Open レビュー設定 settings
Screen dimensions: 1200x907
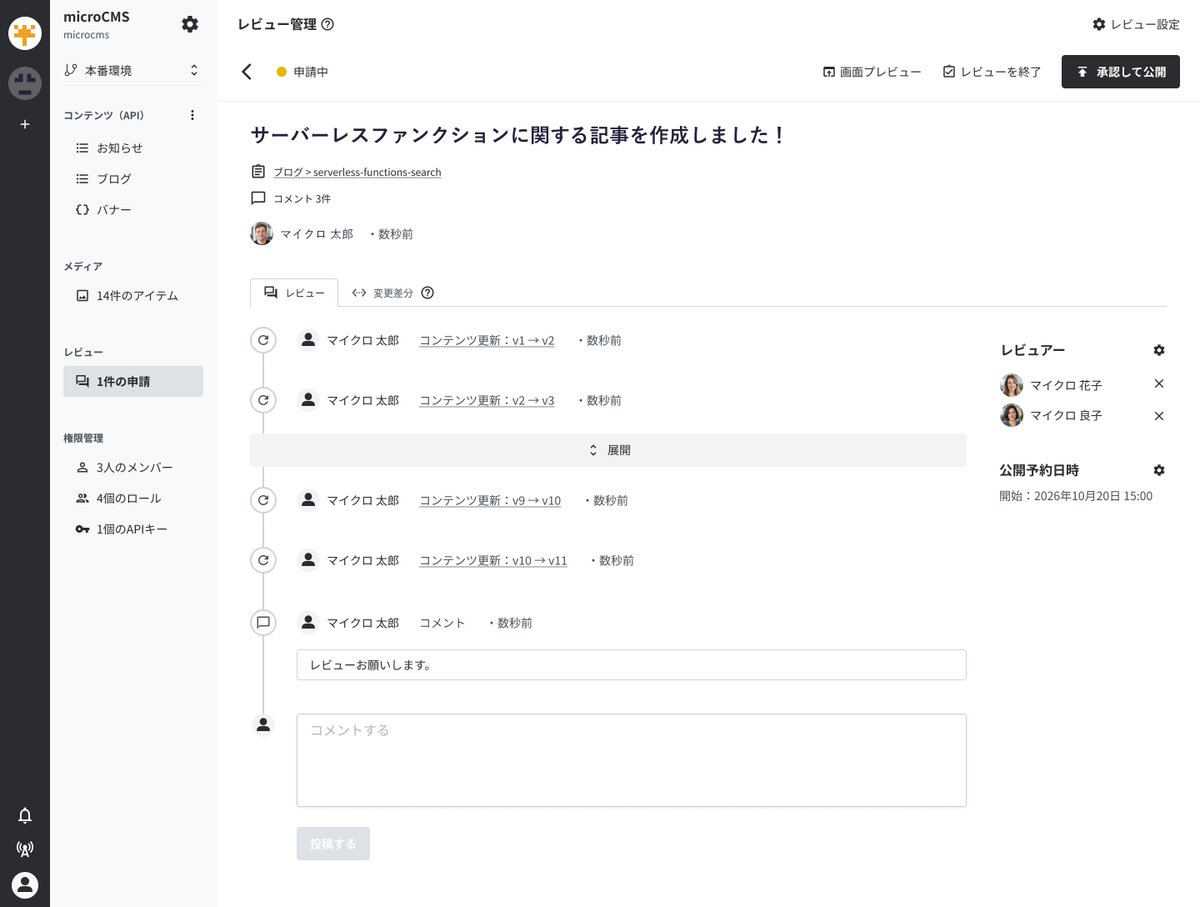(1136, 24)
